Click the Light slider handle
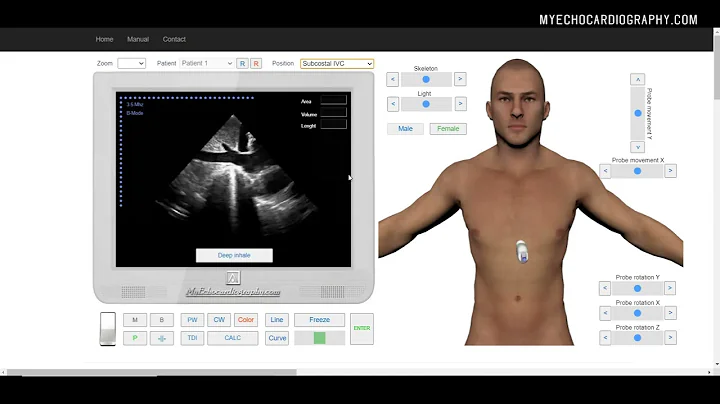 426,104
